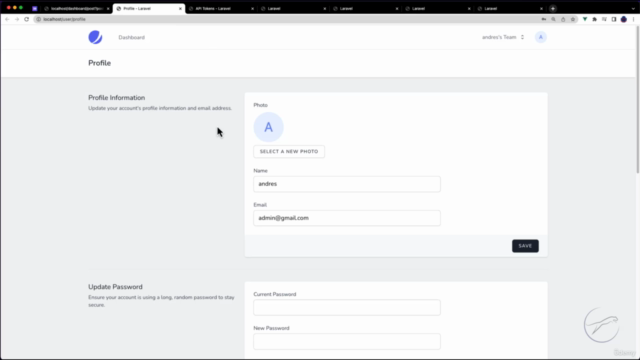Click the Profile Information heading

point(117,98)
